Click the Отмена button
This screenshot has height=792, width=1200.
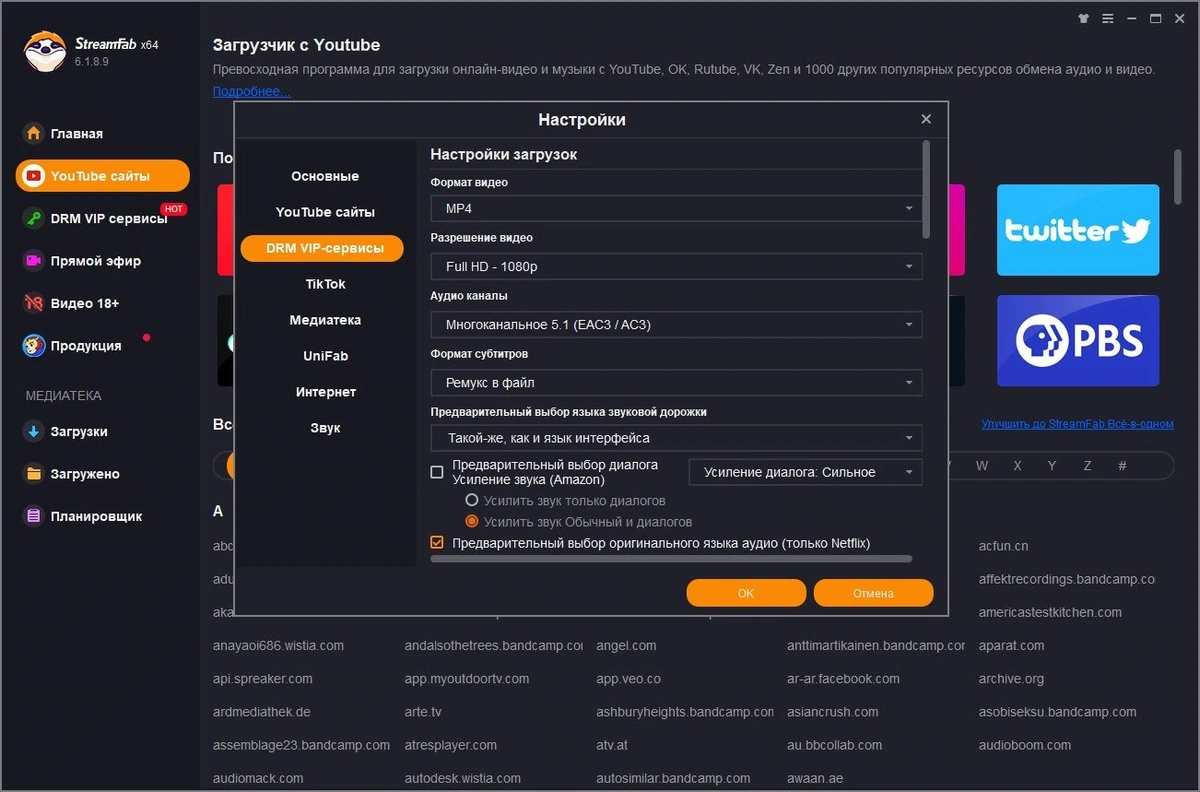coord(873,593)
